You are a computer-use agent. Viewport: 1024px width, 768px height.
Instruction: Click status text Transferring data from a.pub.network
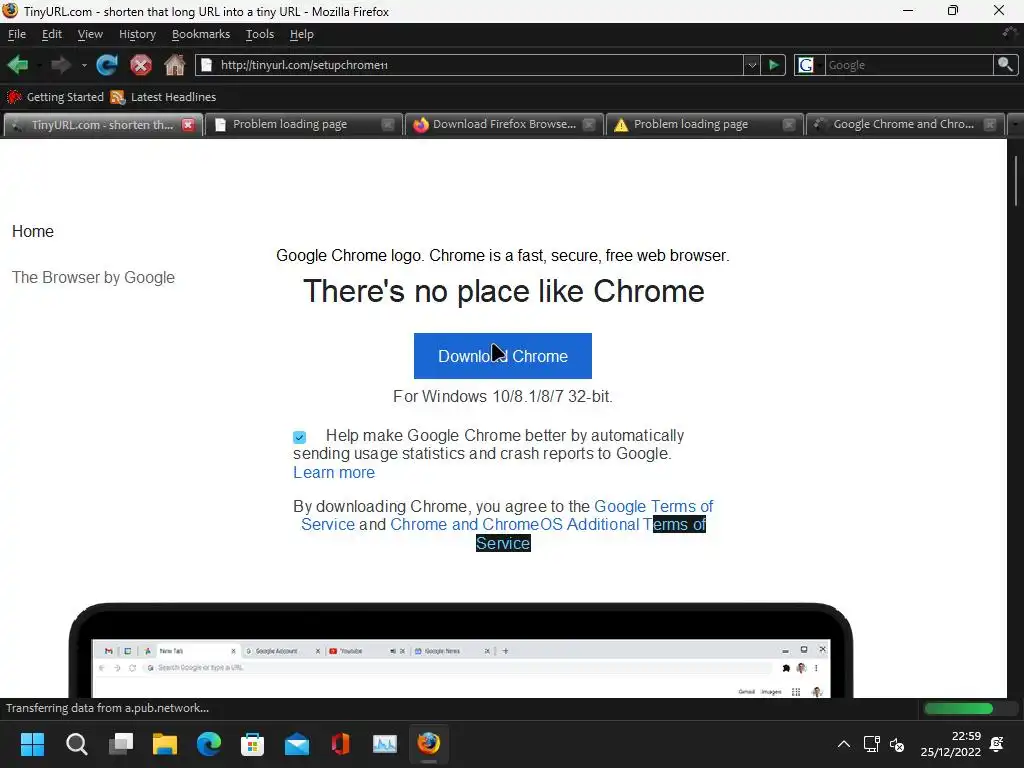pos(107,708)
